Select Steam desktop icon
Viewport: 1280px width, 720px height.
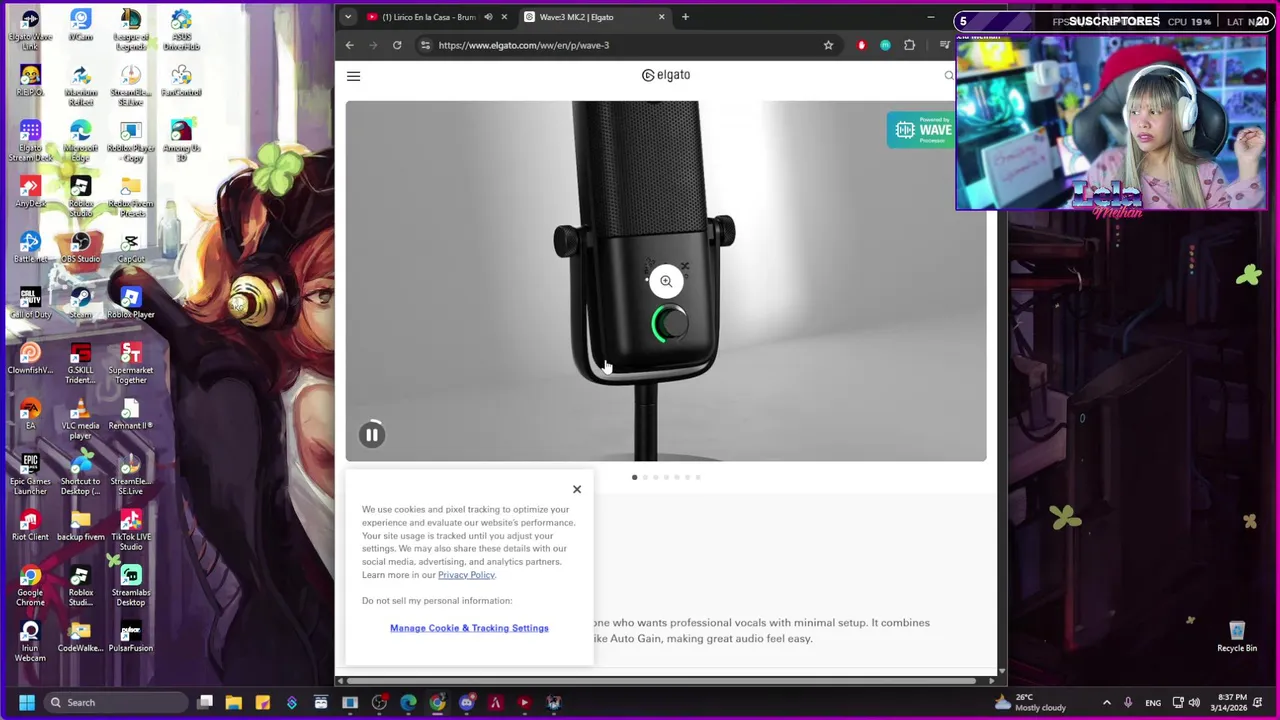(x=81, y=303)
